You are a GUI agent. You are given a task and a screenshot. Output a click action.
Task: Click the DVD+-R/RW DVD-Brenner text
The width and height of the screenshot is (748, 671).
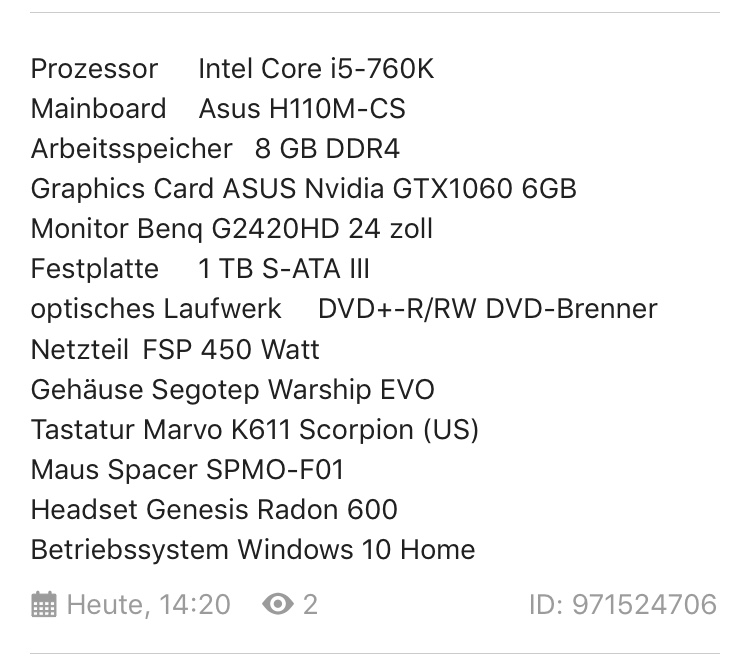(x=487, y=309)
